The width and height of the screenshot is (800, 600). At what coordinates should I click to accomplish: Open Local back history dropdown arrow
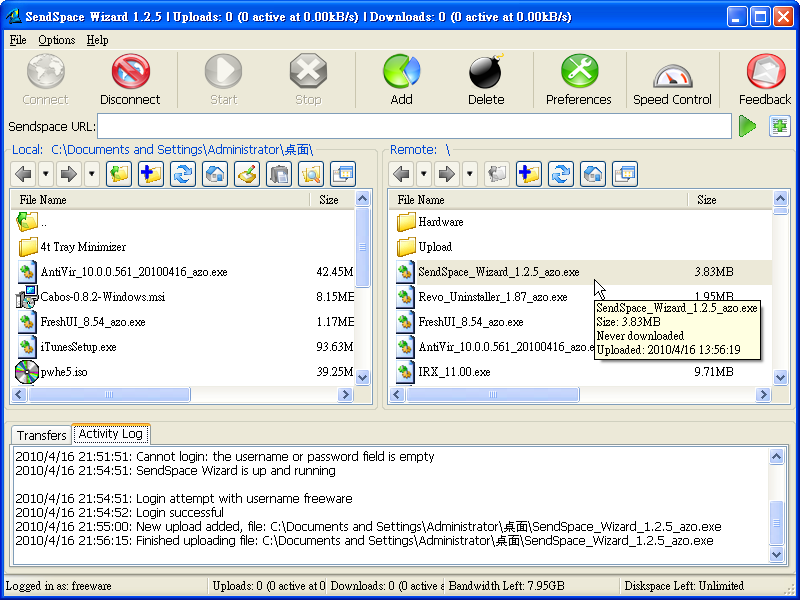coord(45,174)
